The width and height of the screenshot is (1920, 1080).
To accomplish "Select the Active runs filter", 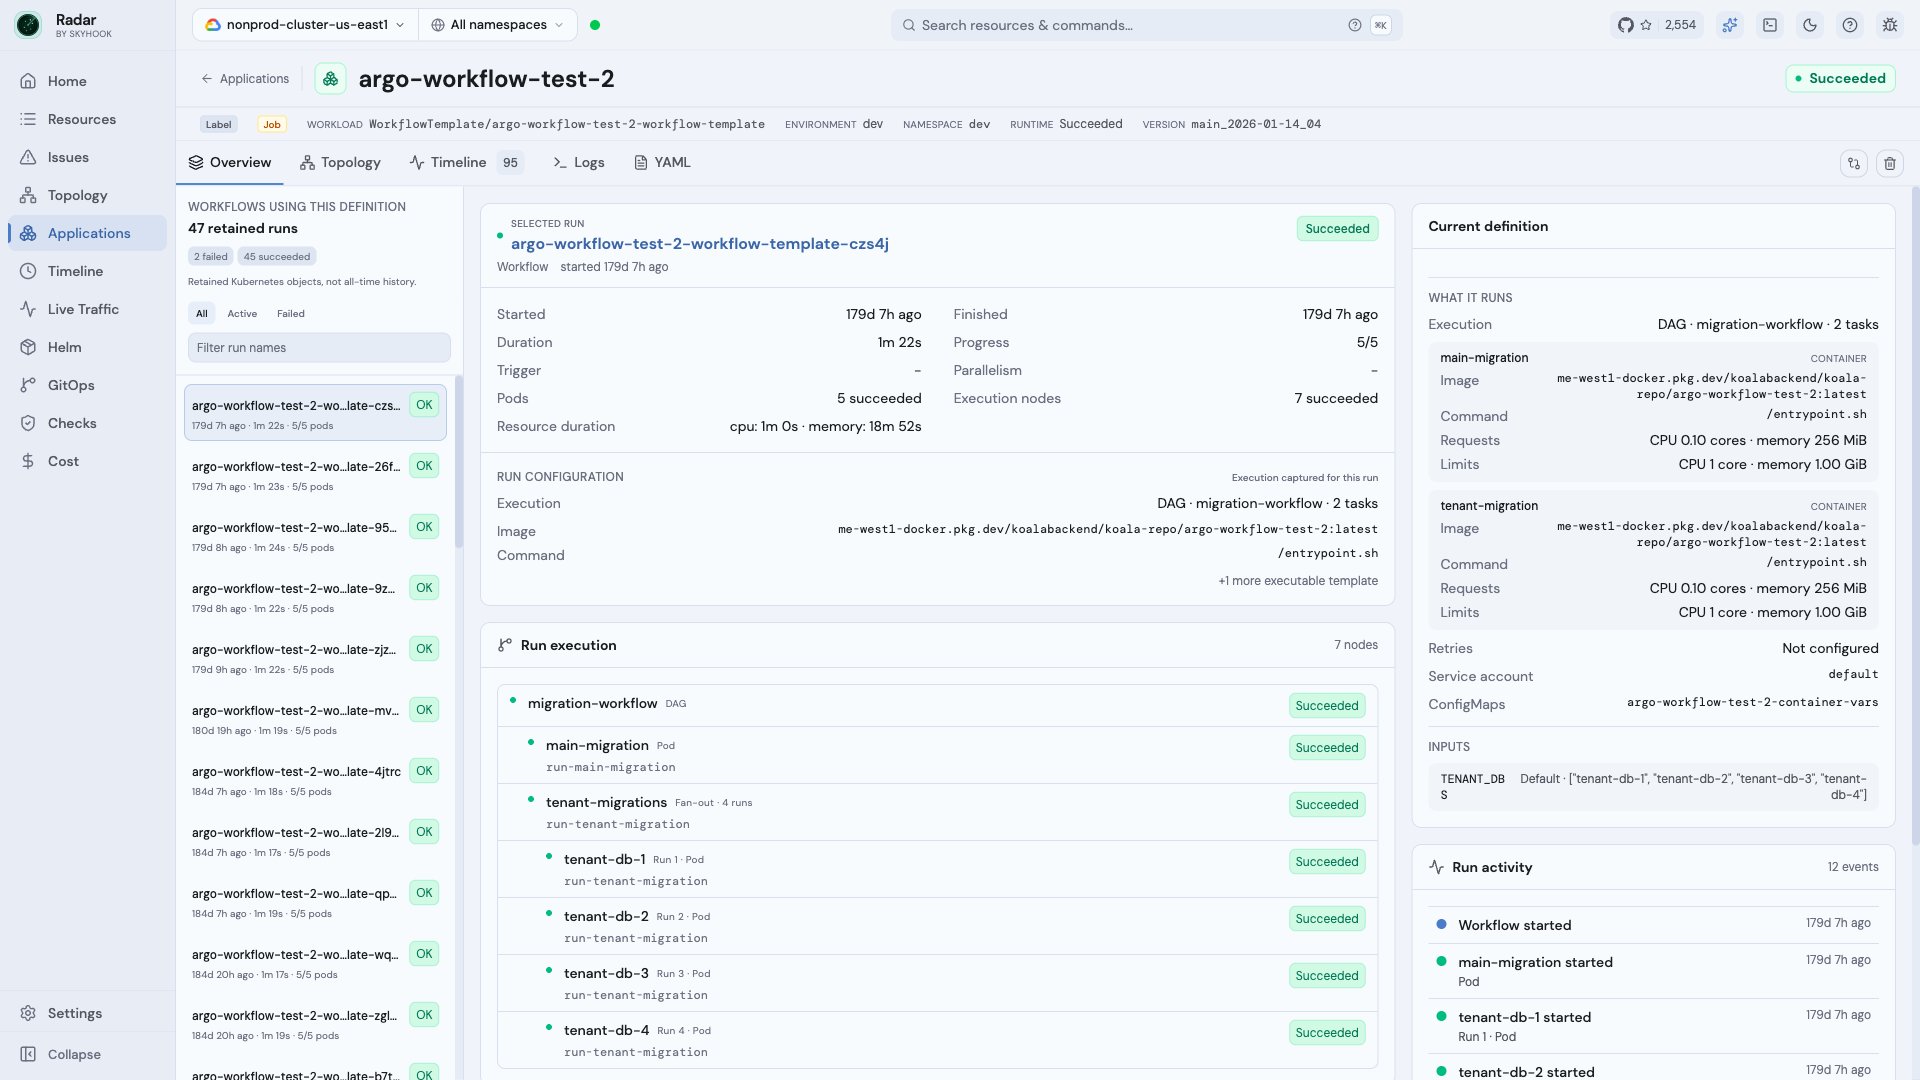I will [242, 314].
